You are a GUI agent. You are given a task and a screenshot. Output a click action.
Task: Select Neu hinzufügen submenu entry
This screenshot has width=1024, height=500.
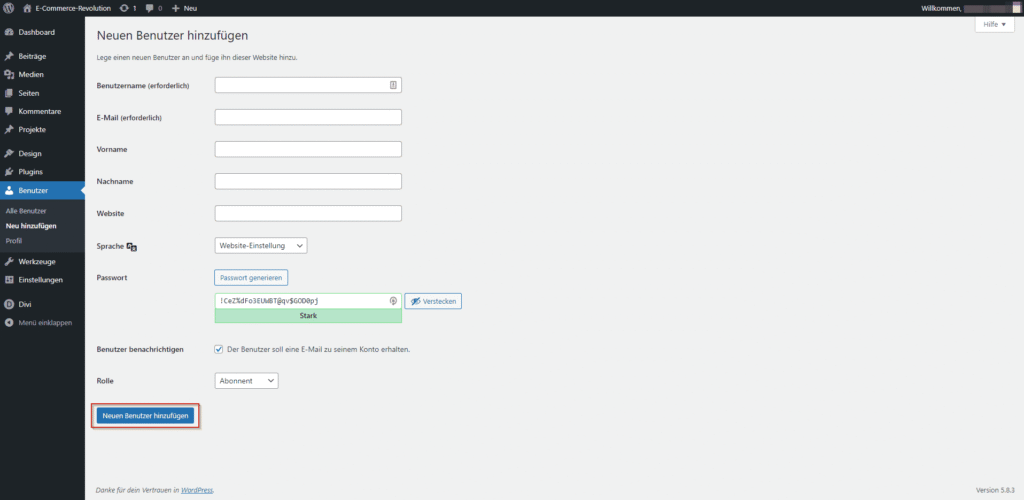point(31,226)
